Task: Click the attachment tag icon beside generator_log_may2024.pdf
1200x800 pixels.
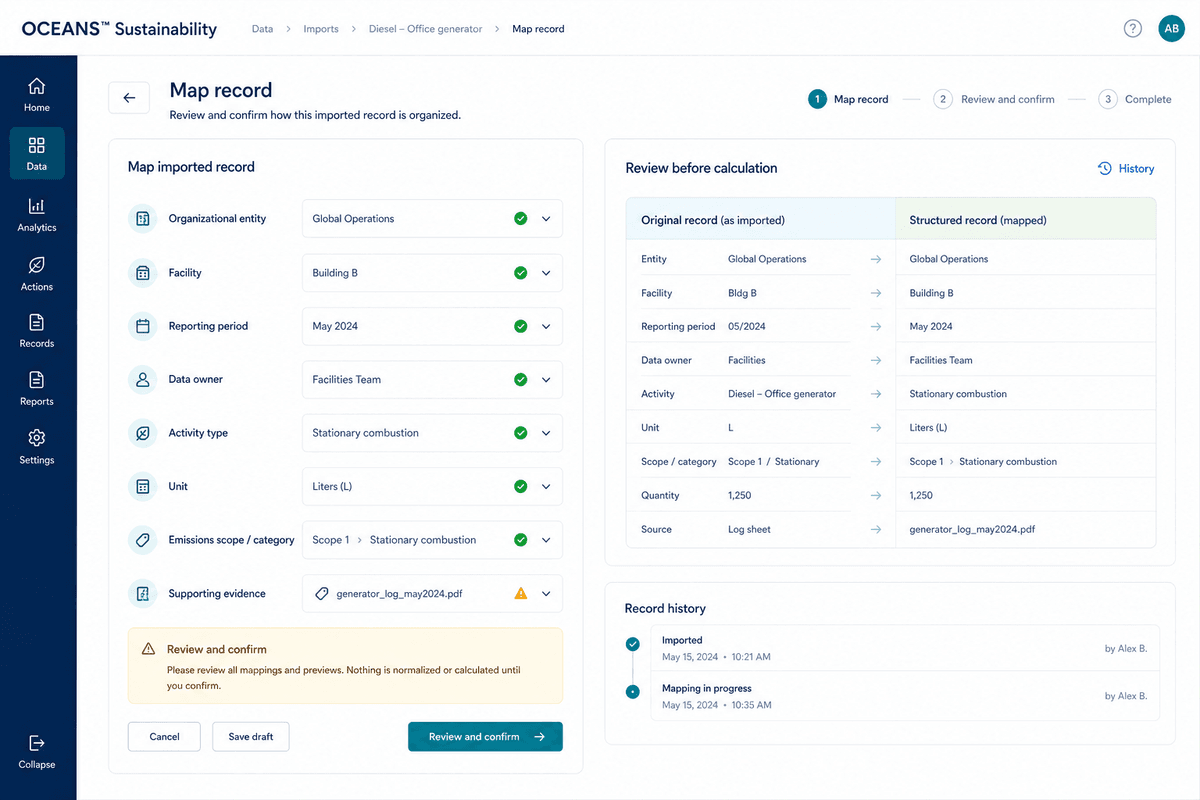Action: [x=321, y=593]
